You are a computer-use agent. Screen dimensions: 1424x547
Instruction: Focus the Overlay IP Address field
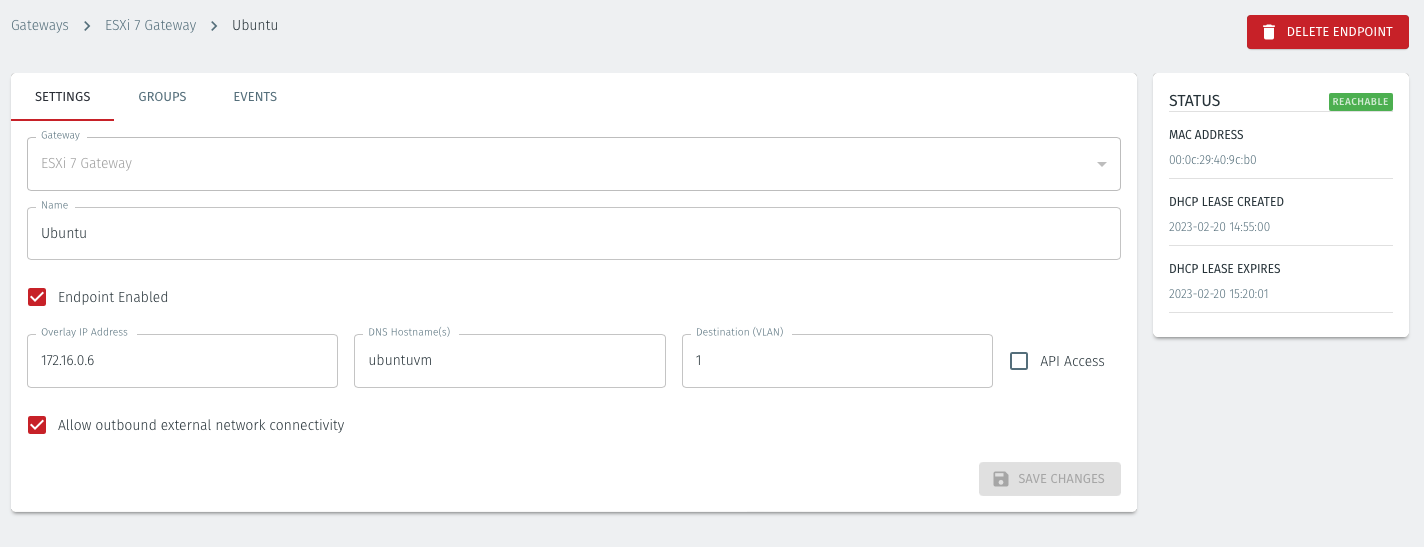pyautogui.click(x=182, y=361)
